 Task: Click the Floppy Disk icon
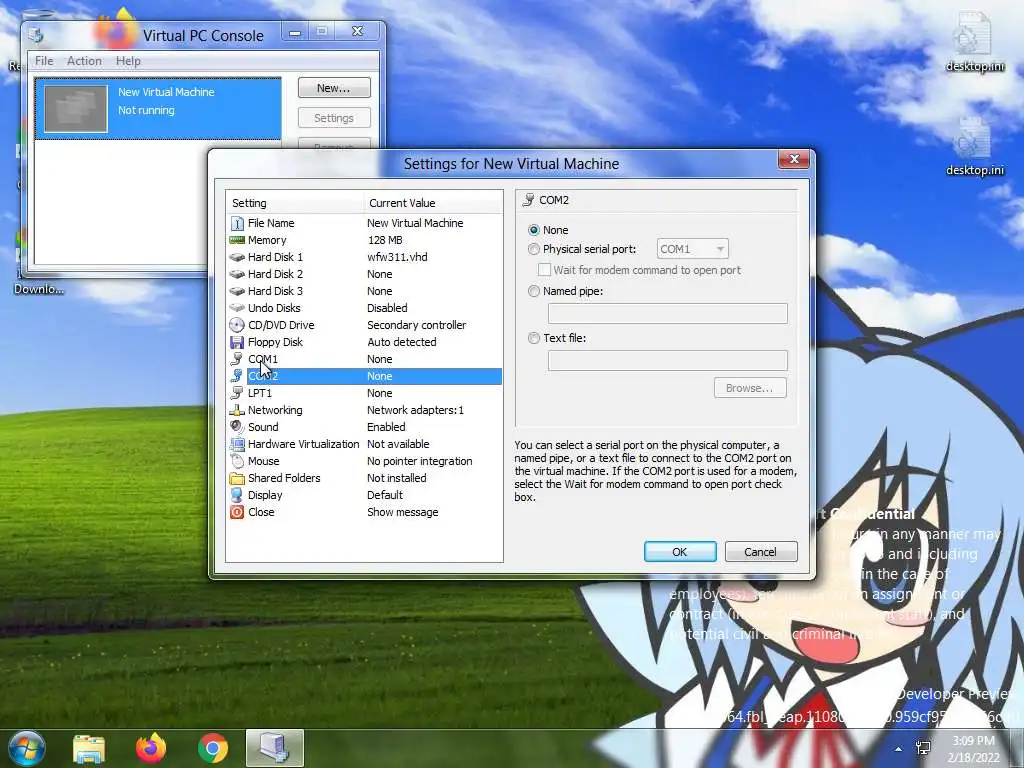click(x=237, y=342)
